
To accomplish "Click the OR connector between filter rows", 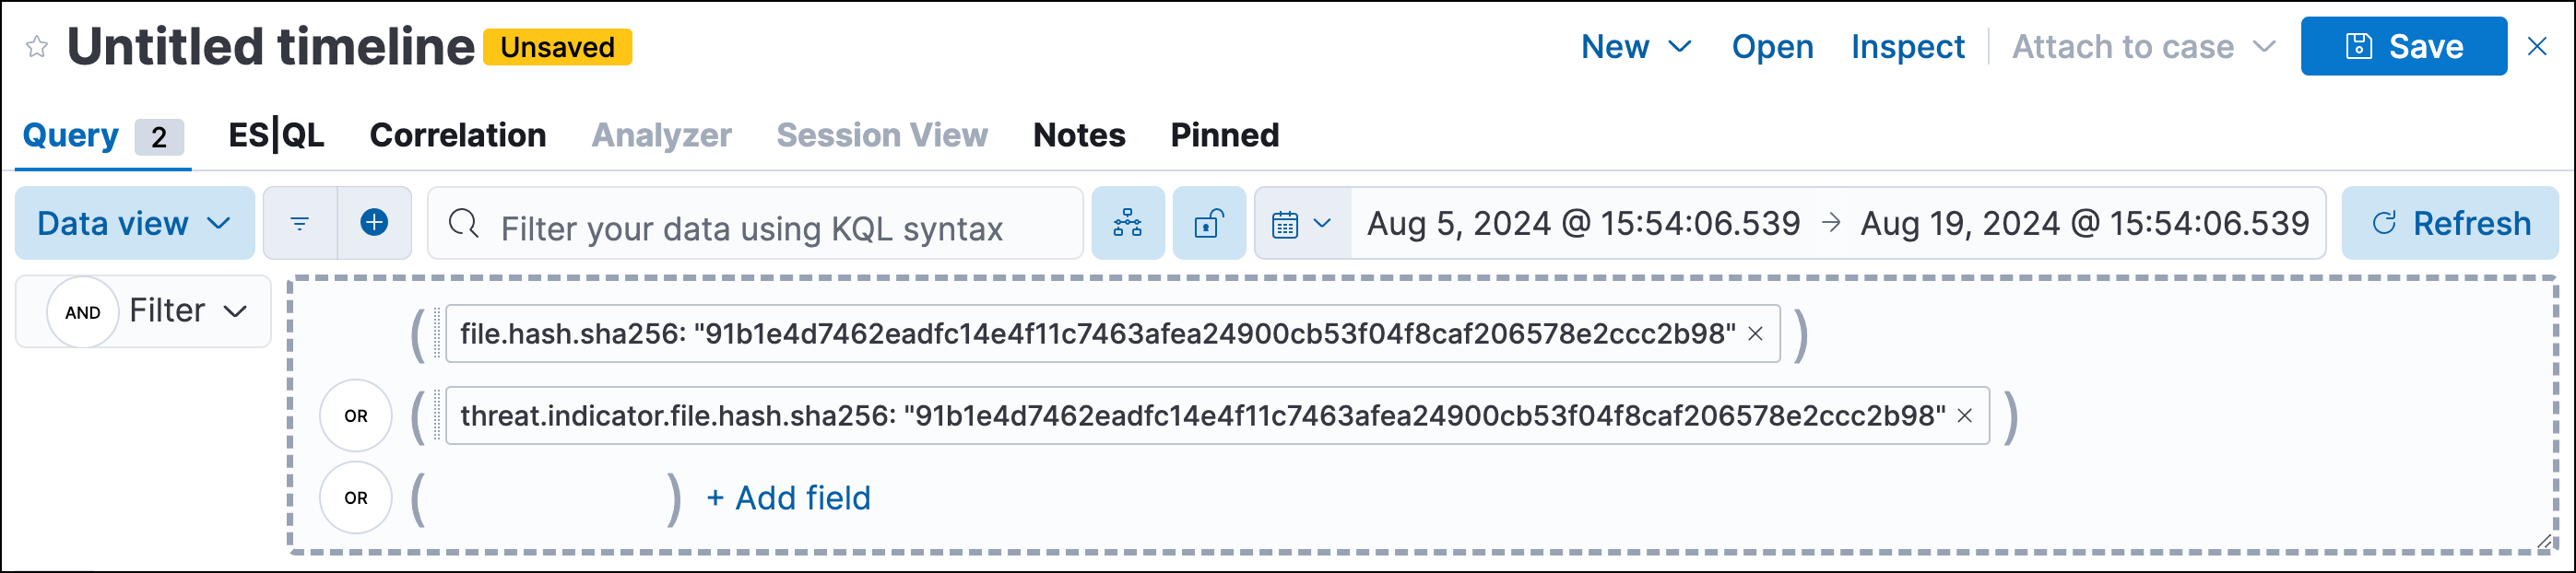I will click(x=355, y=415).
